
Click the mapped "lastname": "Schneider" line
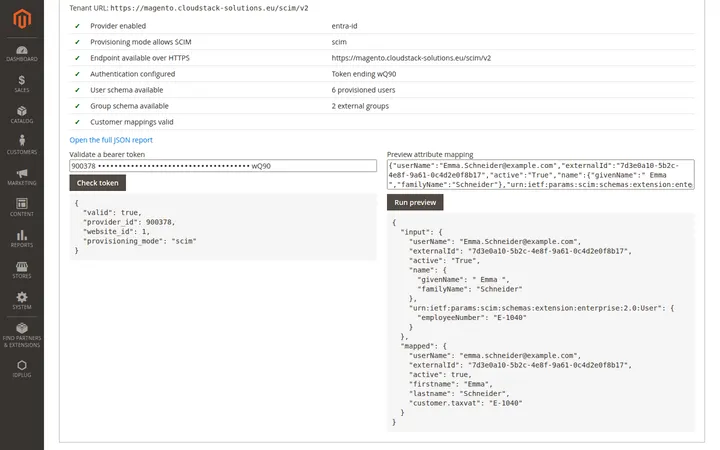point(459,394)
